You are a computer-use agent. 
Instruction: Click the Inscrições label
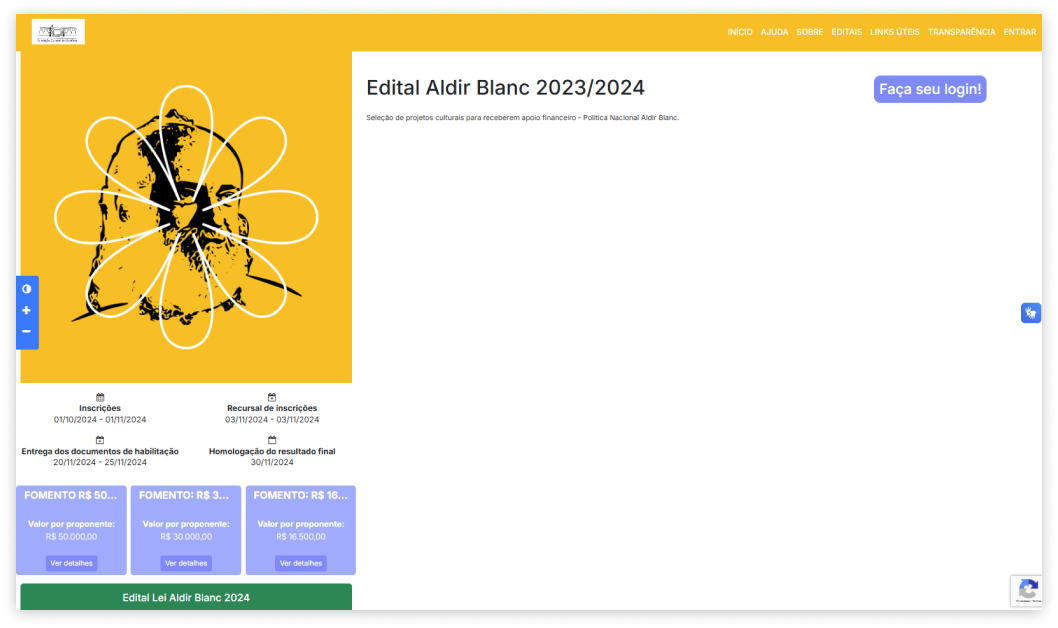coord(100,408)
